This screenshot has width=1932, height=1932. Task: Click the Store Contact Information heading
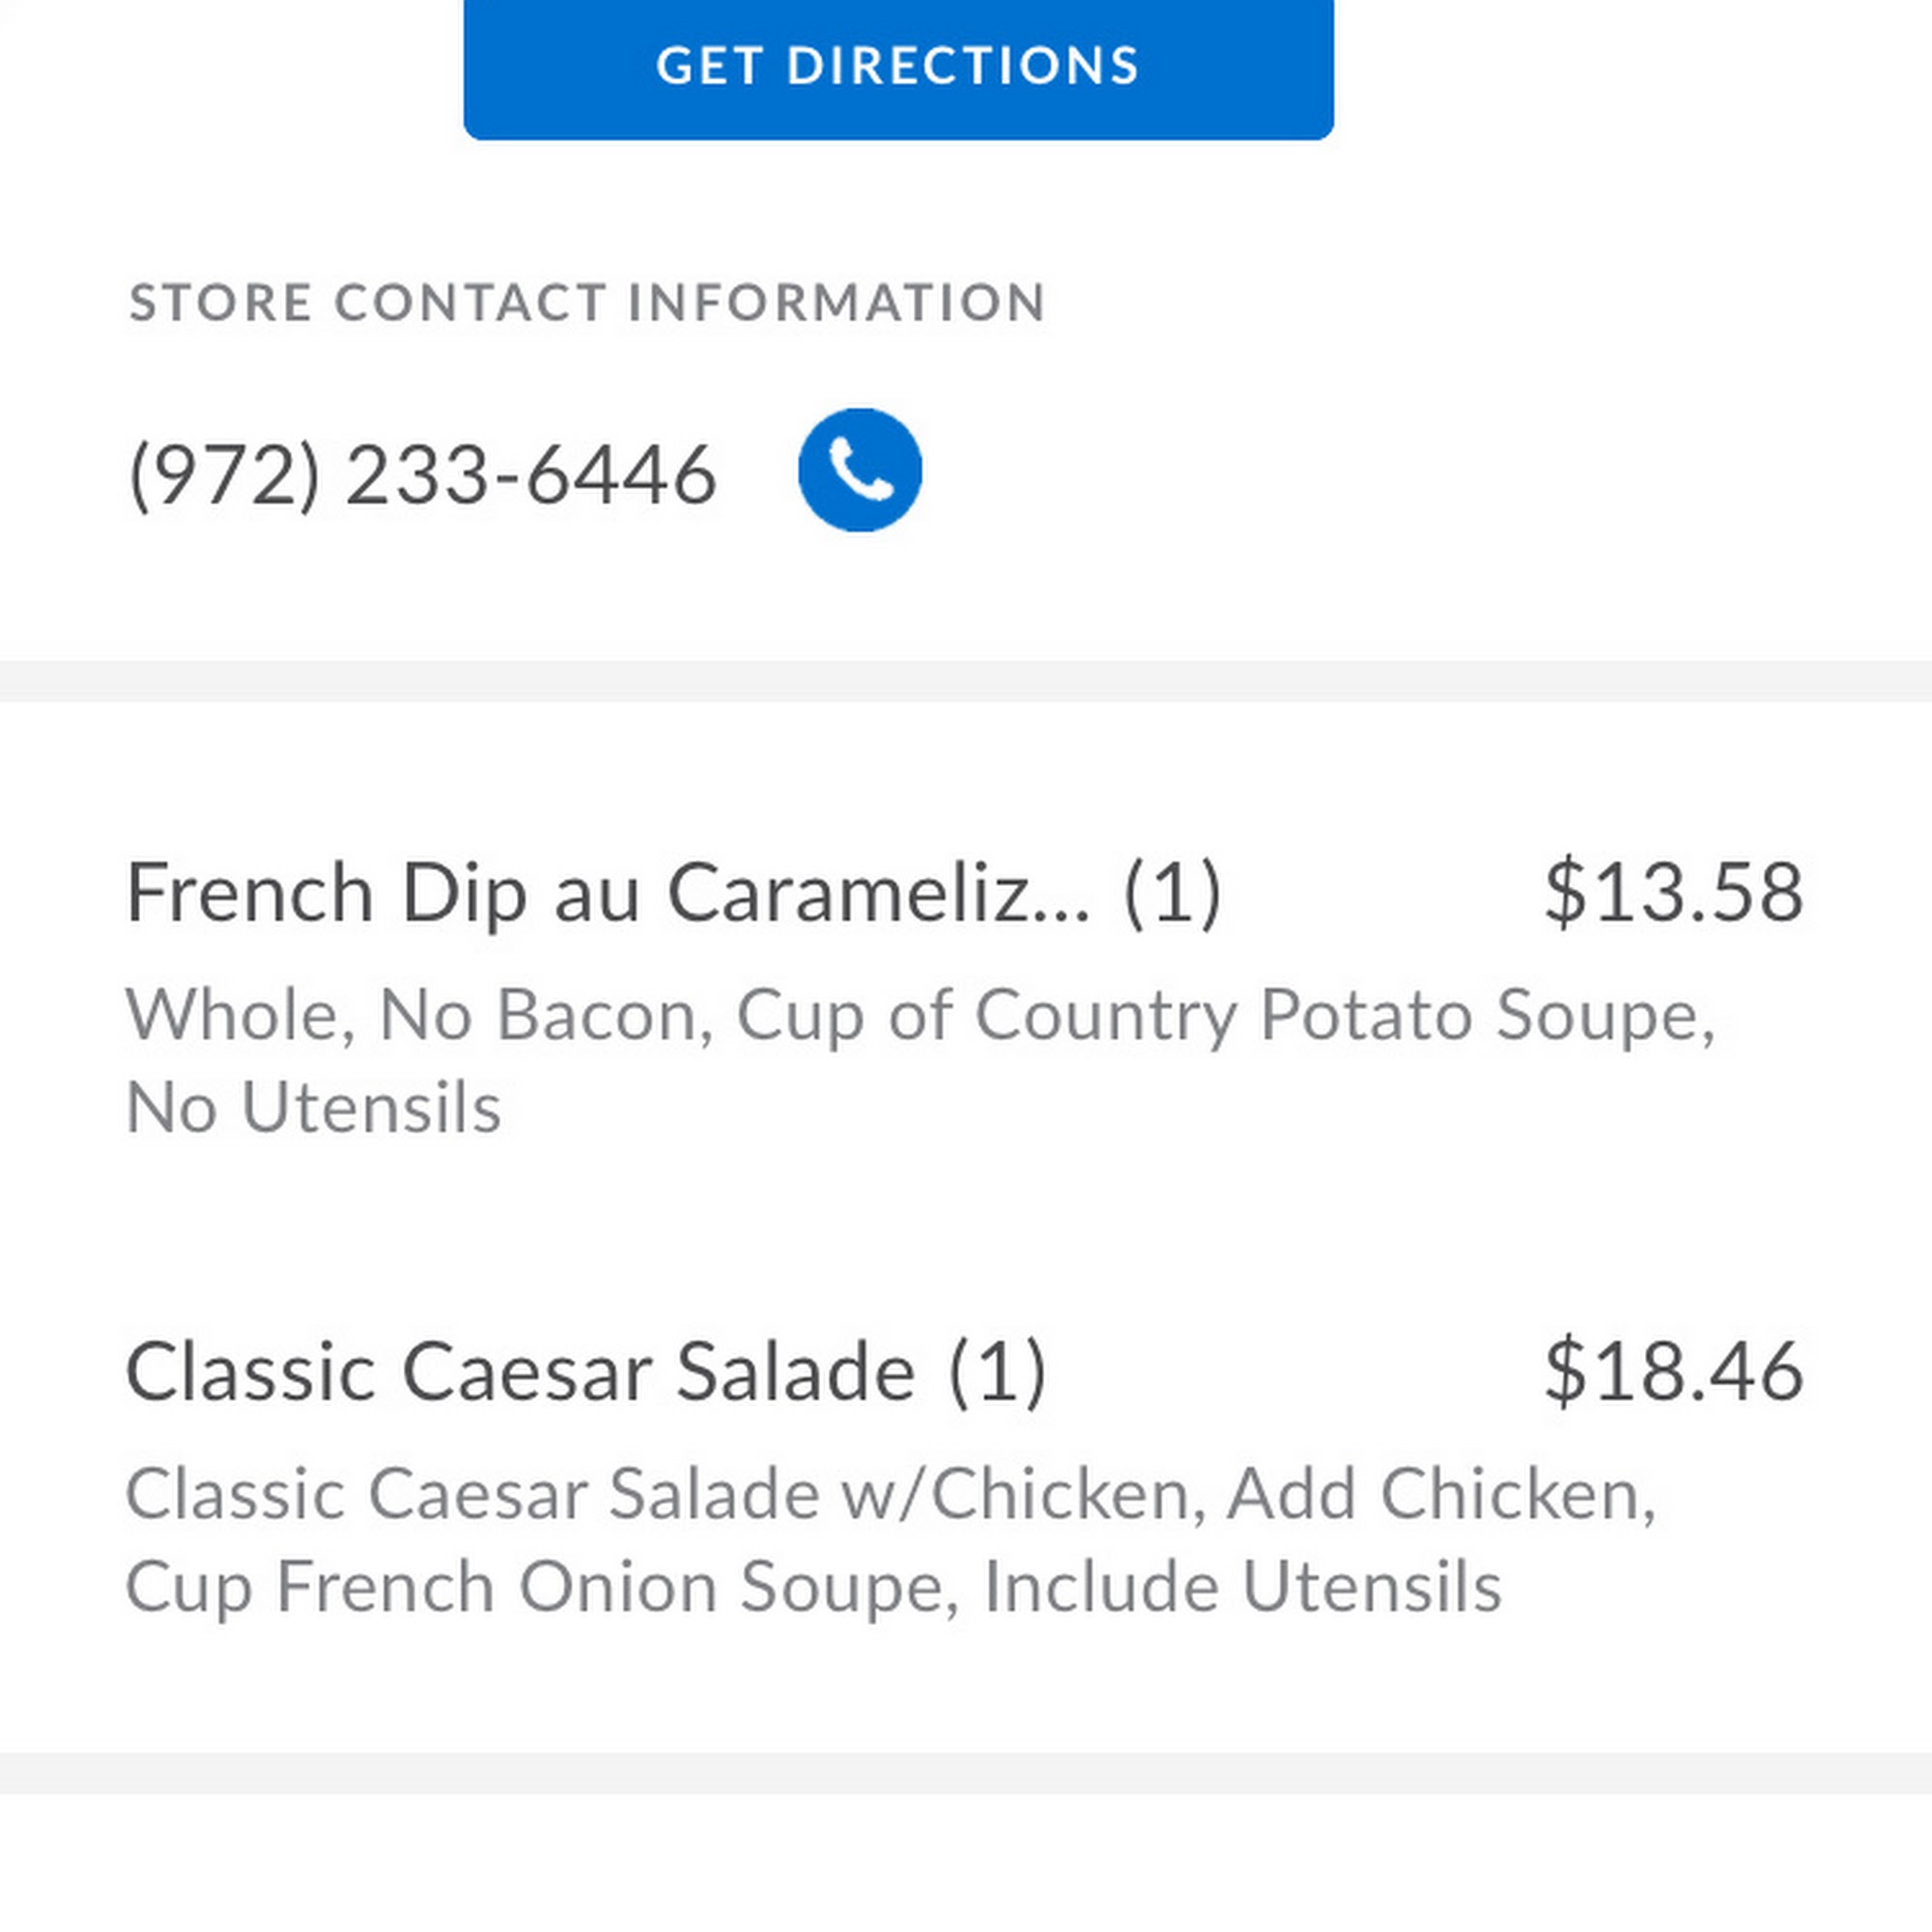point(587,302)
